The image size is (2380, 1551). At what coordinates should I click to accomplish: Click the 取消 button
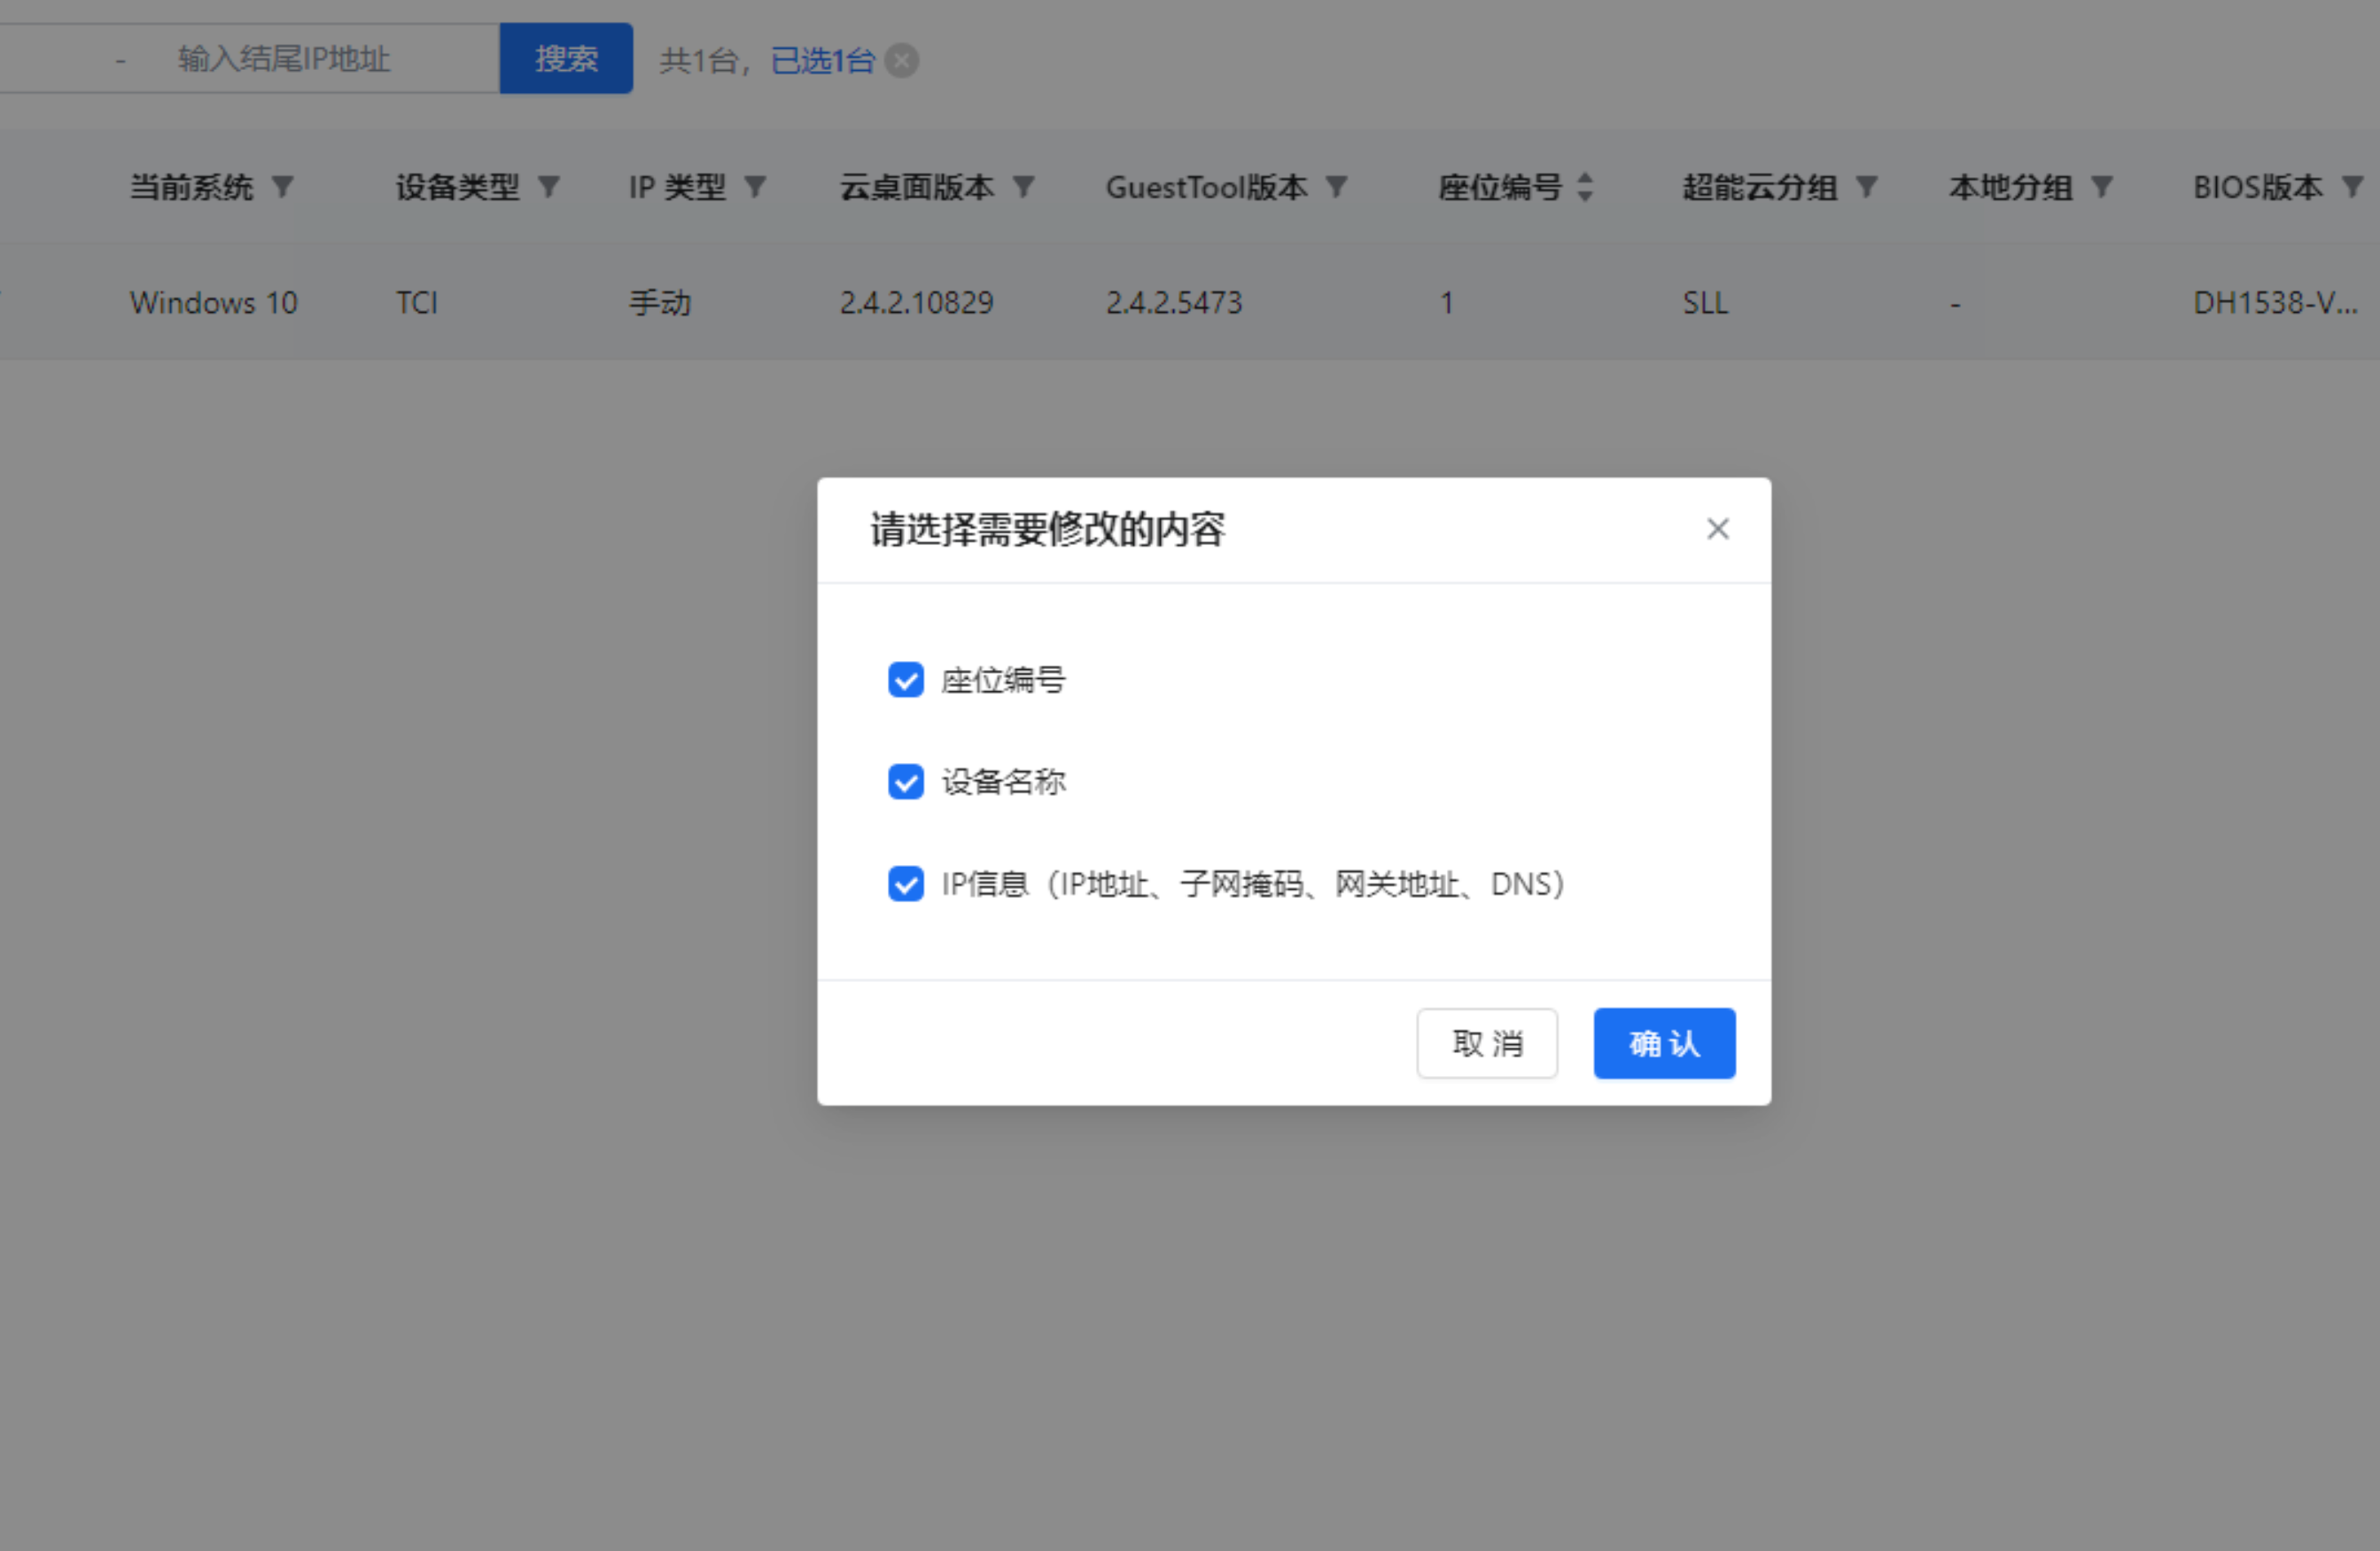1486,1043
